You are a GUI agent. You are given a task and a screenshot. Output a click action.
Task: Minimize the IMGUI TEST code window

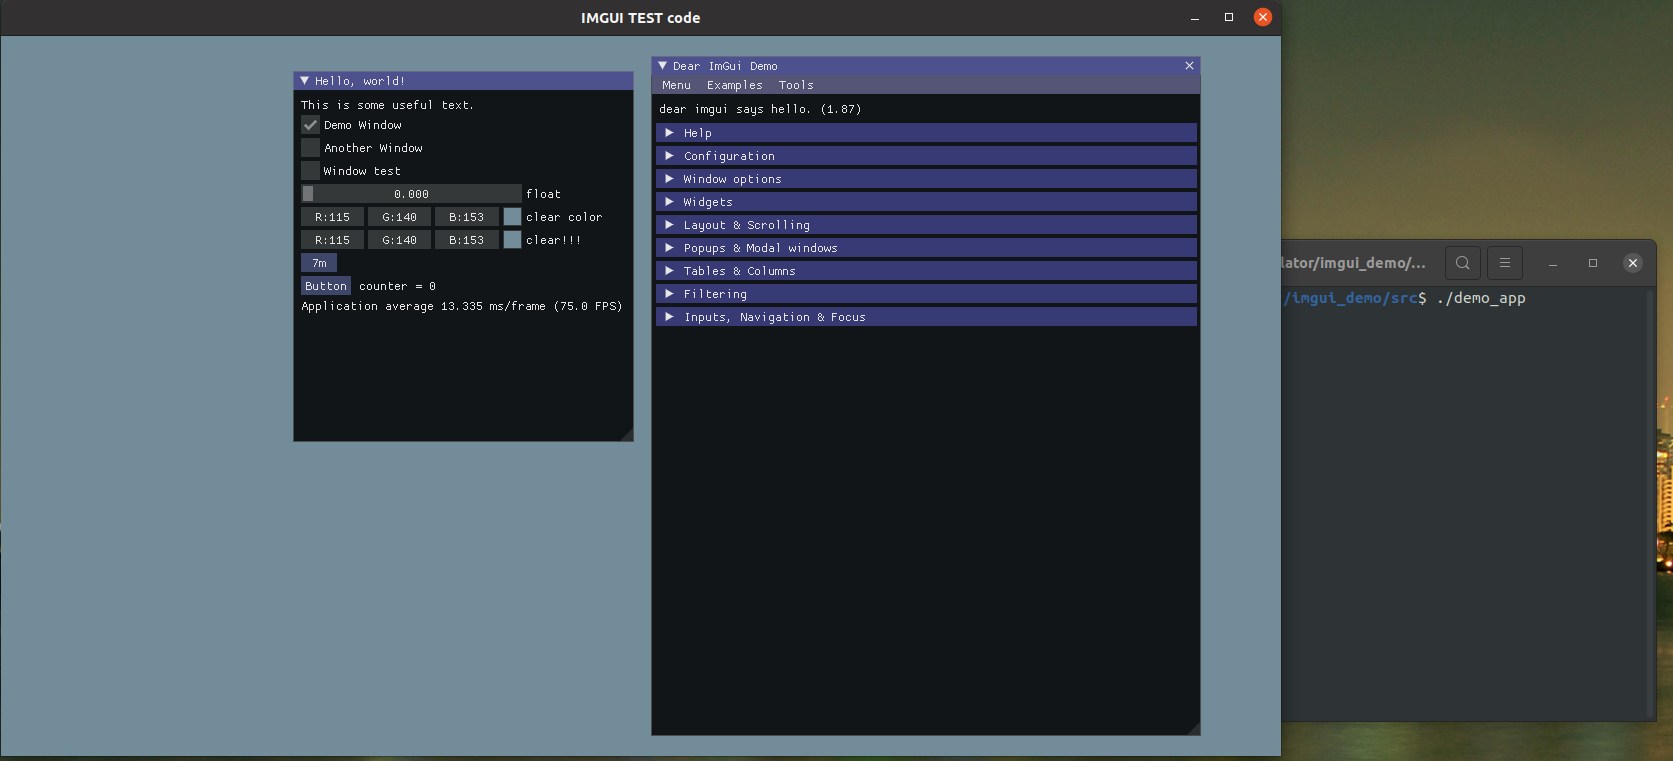click(1195, 17)
